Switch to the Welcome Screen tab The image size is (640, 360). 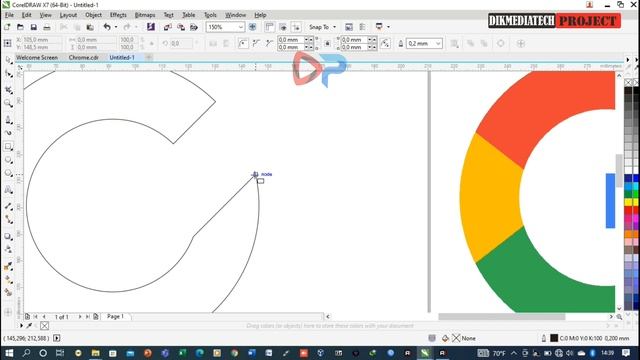point(37,58)
